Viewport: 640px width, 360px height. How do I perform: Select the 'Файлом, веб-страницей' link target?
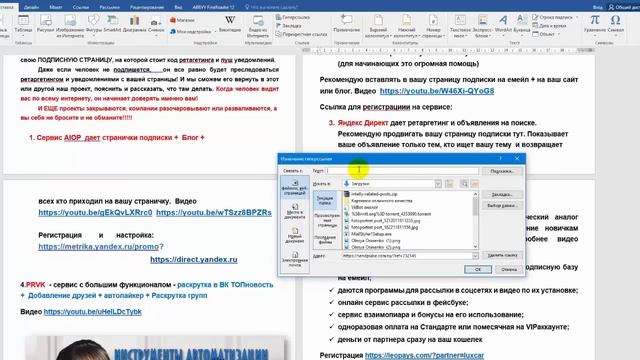(x=295, y=187)
